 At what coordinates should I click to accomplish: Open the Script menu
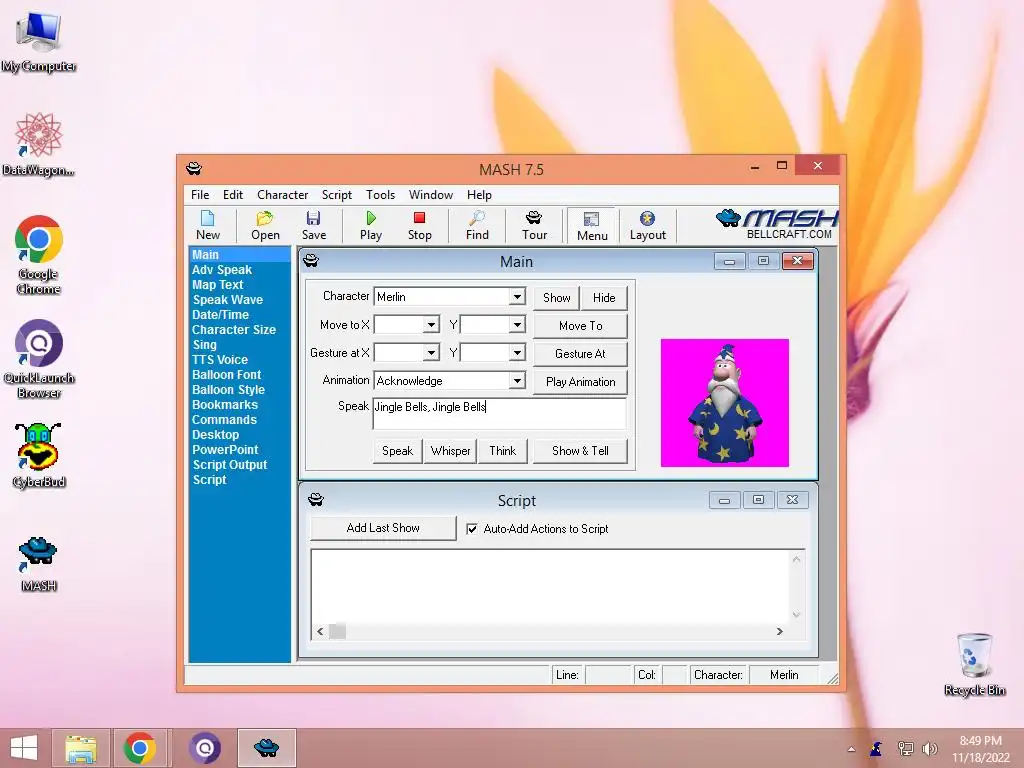[x=336, y=195]
